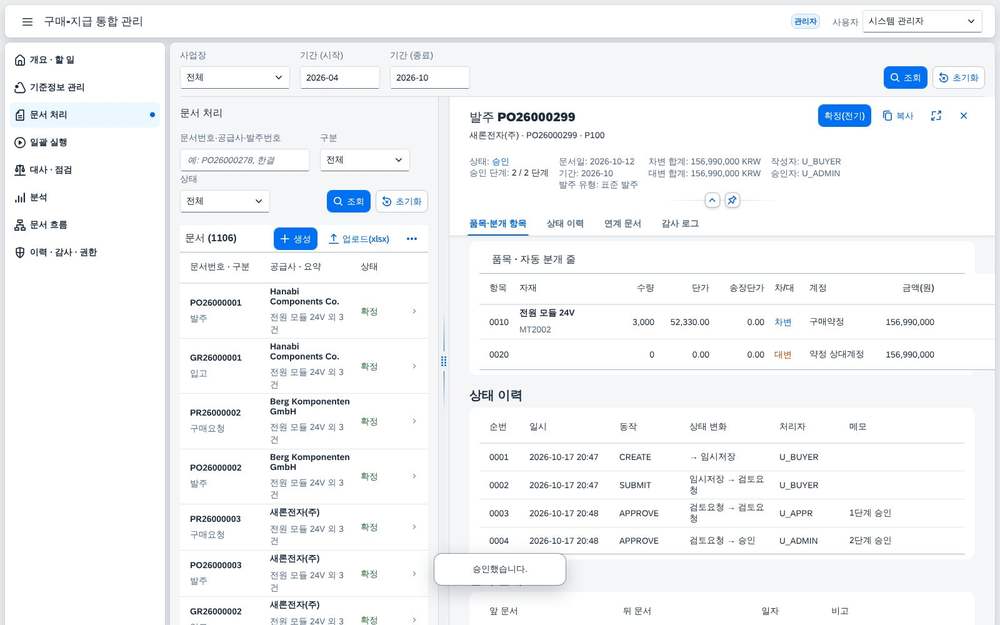Click 초기화 button in 문서 처리 panel
Viewport: 1000px width, 625px height.
[x=402, y=202]
